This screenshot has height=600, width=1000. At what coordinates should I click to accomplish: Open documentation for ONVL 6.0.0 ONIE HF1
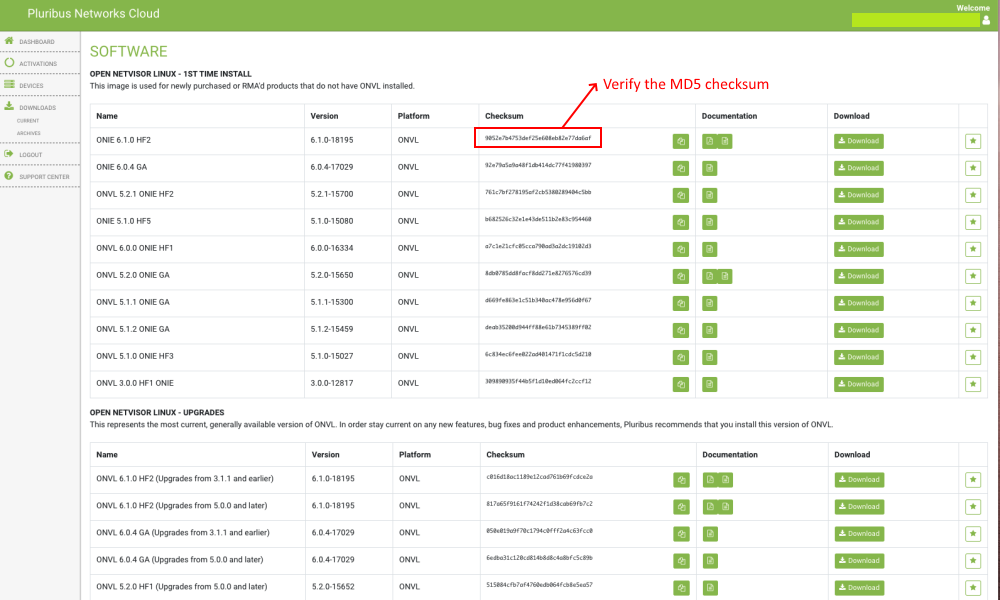point(709,249)
